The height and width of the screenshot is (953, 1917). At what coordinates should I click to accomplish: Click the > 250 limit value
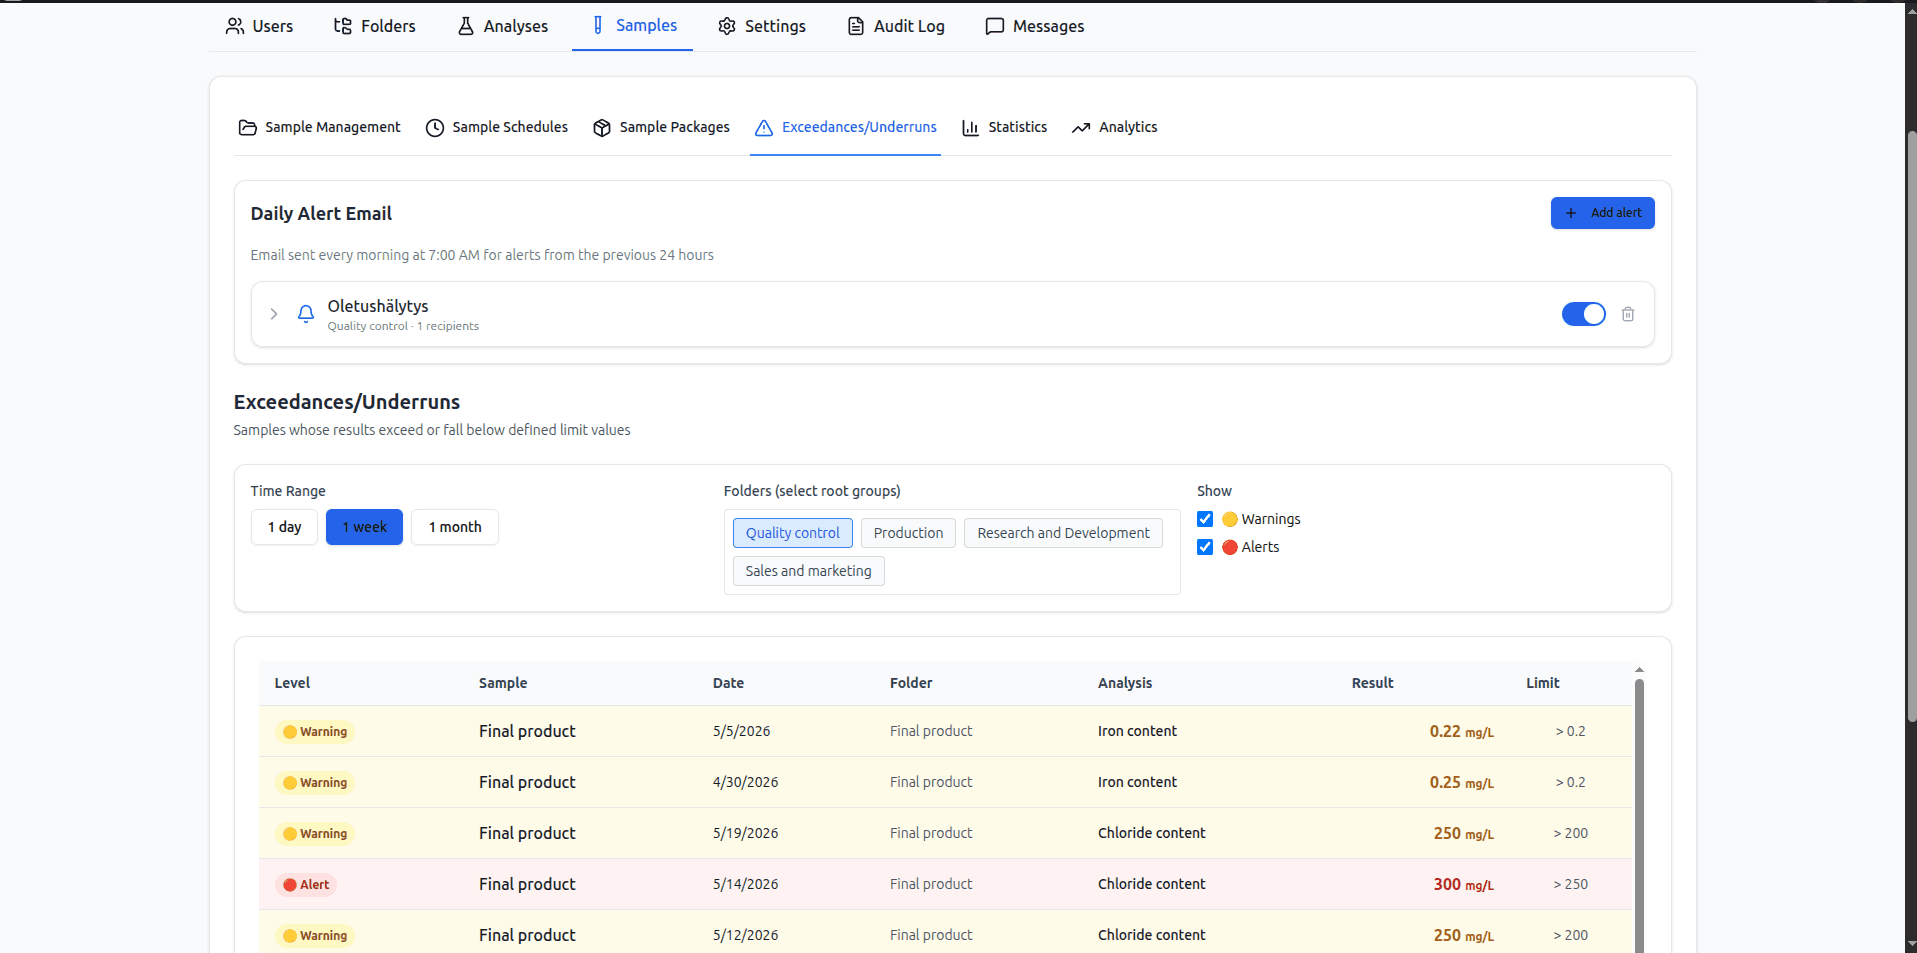pyautogui.click(x=1570, y=884)
